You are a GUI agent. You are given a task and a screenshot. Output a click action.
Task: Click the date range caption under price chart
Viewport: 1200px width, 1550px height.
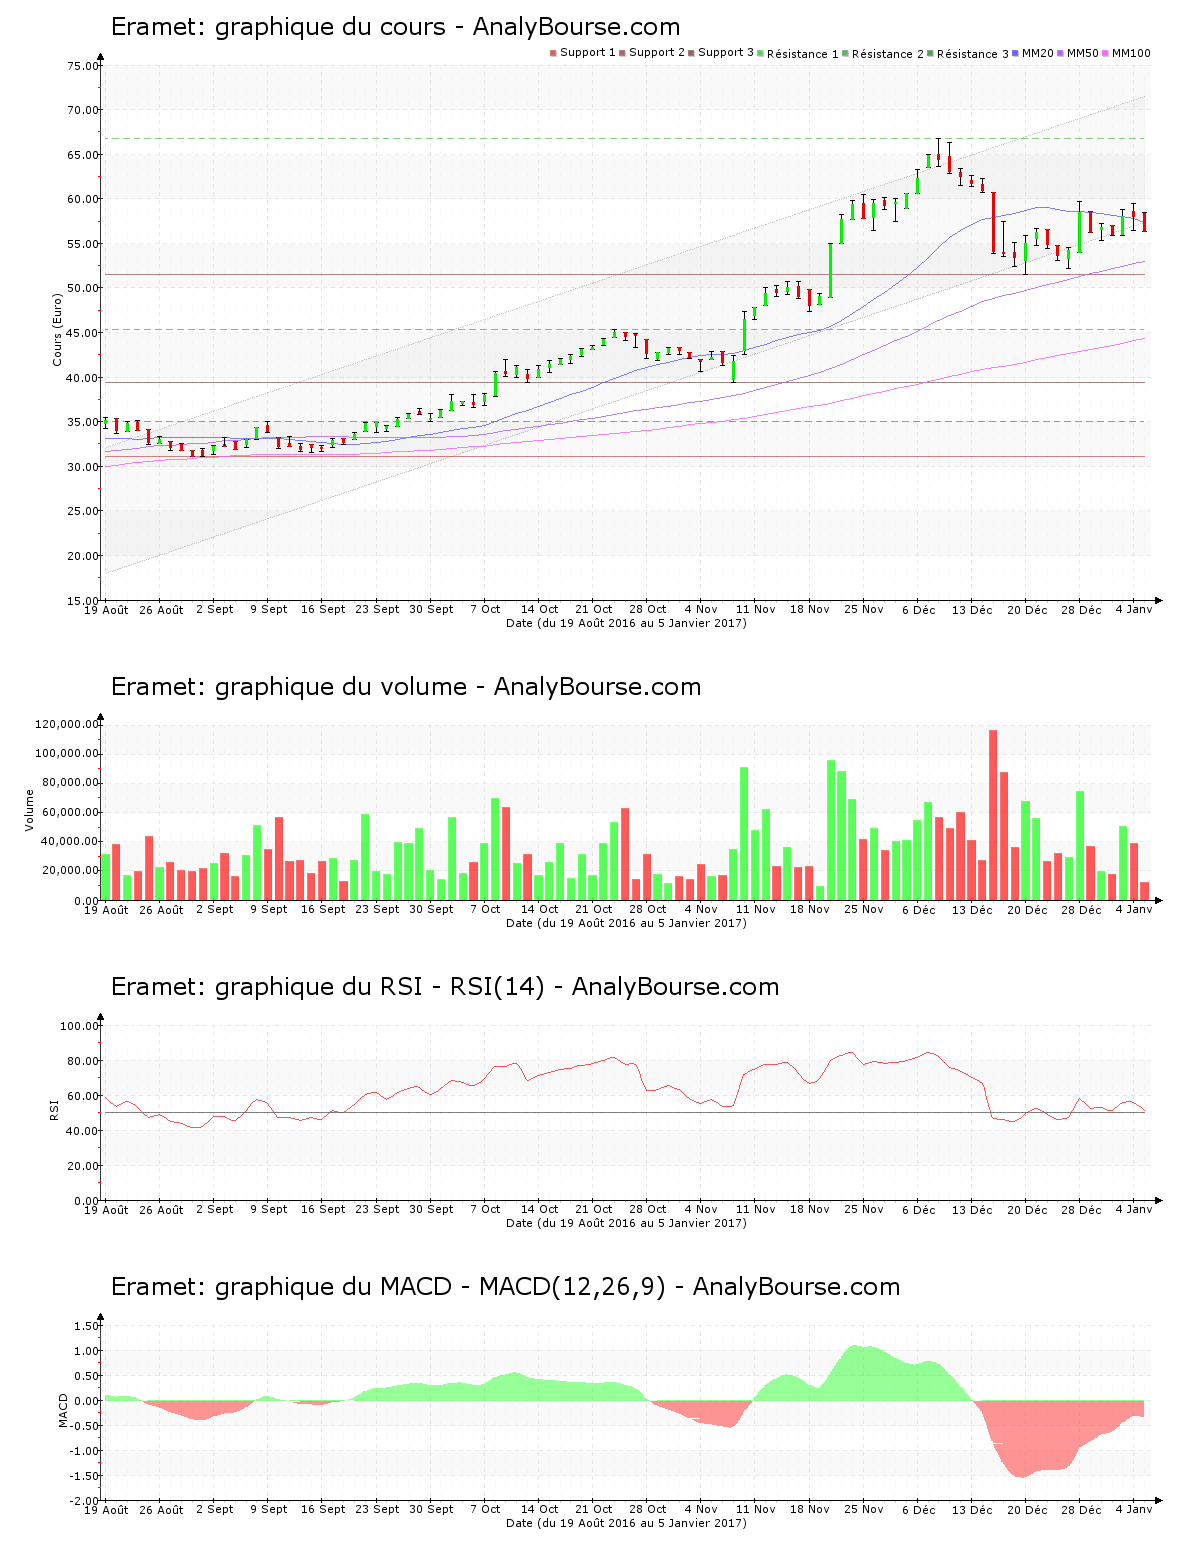pyautogui.click(x=626, y=623)
